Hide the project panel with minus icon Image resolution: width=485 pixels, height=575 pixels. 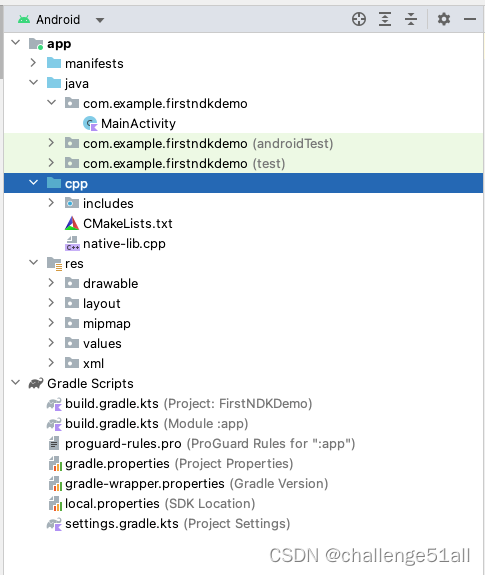(x=470, y=19)
